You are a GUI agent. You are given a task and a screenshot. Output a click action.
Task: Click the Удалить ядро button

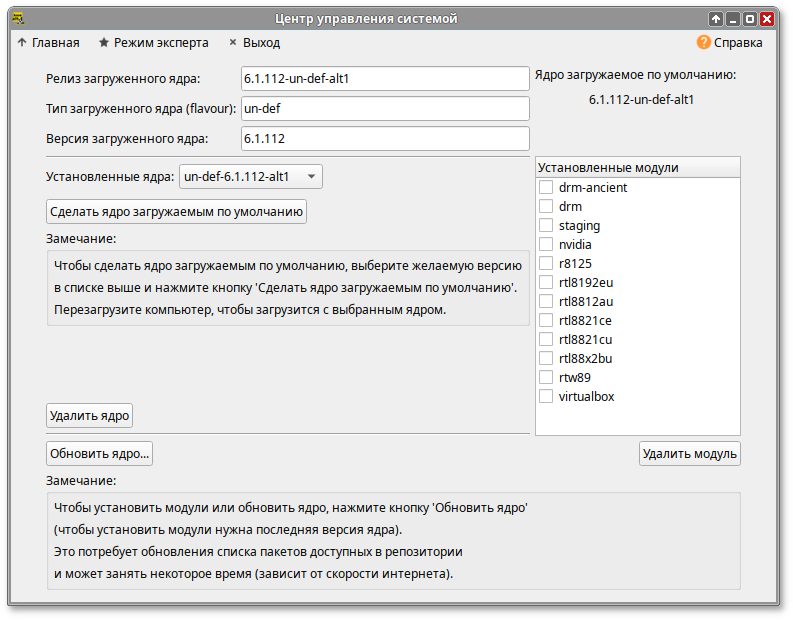click(x=90, y=415)
